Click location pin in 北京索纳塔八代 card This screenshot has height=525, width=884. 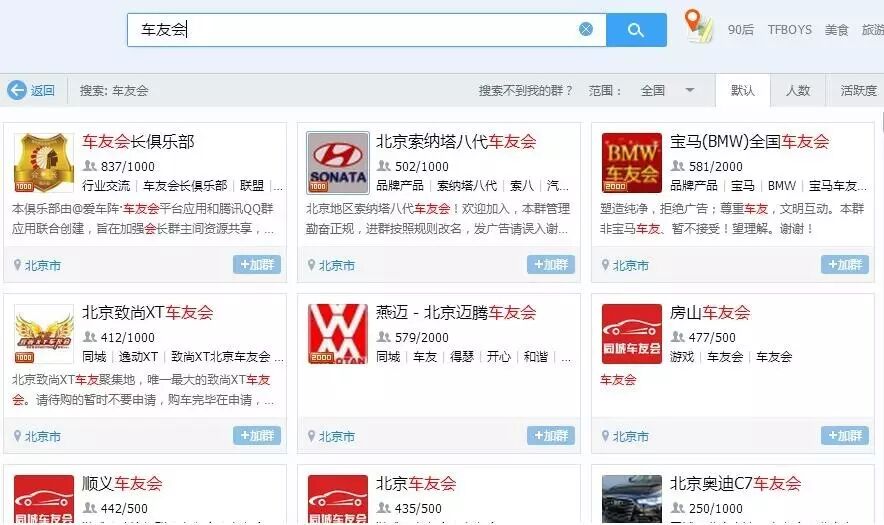pyautogui.click(x=311, y=265)
